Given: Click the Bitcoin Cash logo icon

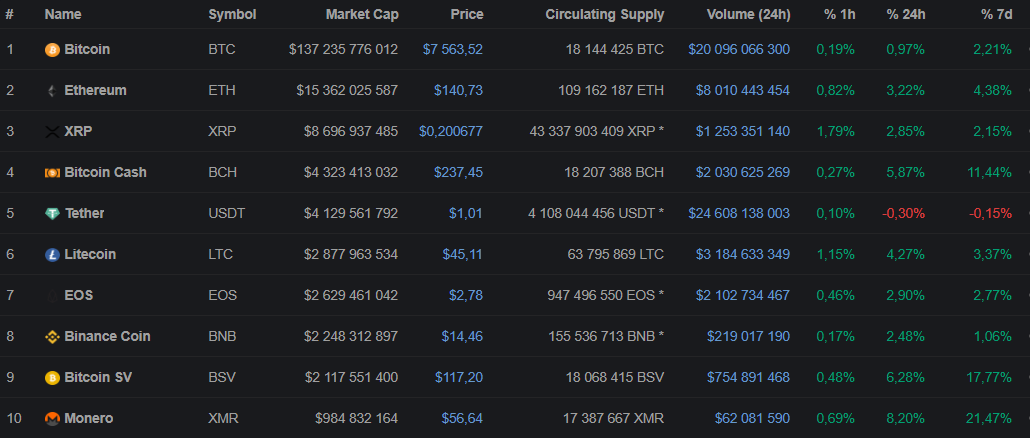Looking at the screenshot, I should 52,172.
